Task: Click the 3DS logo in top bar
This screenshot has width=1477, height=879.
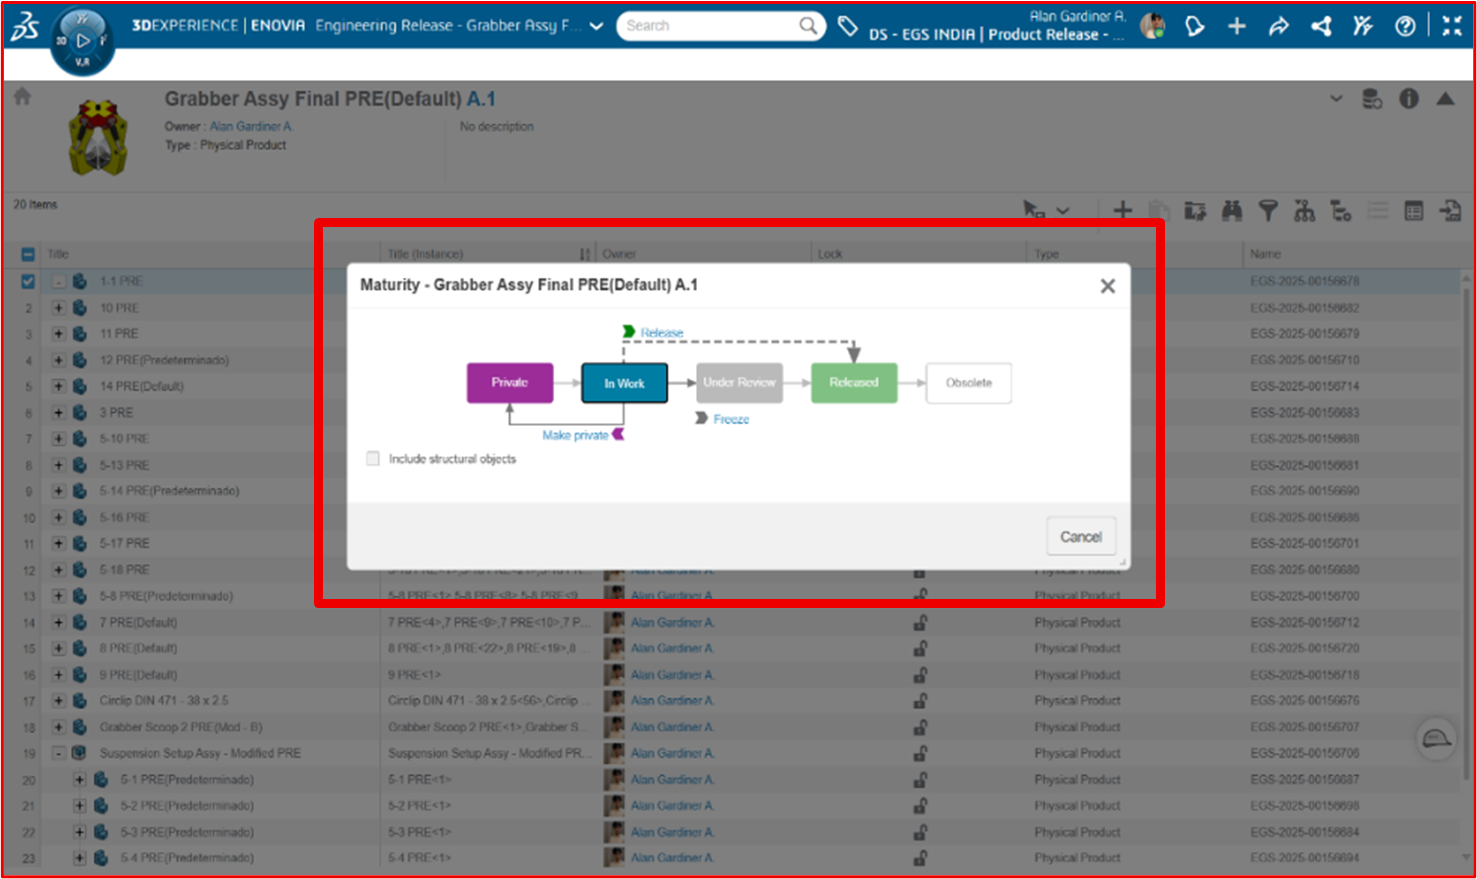Action: 25,27
